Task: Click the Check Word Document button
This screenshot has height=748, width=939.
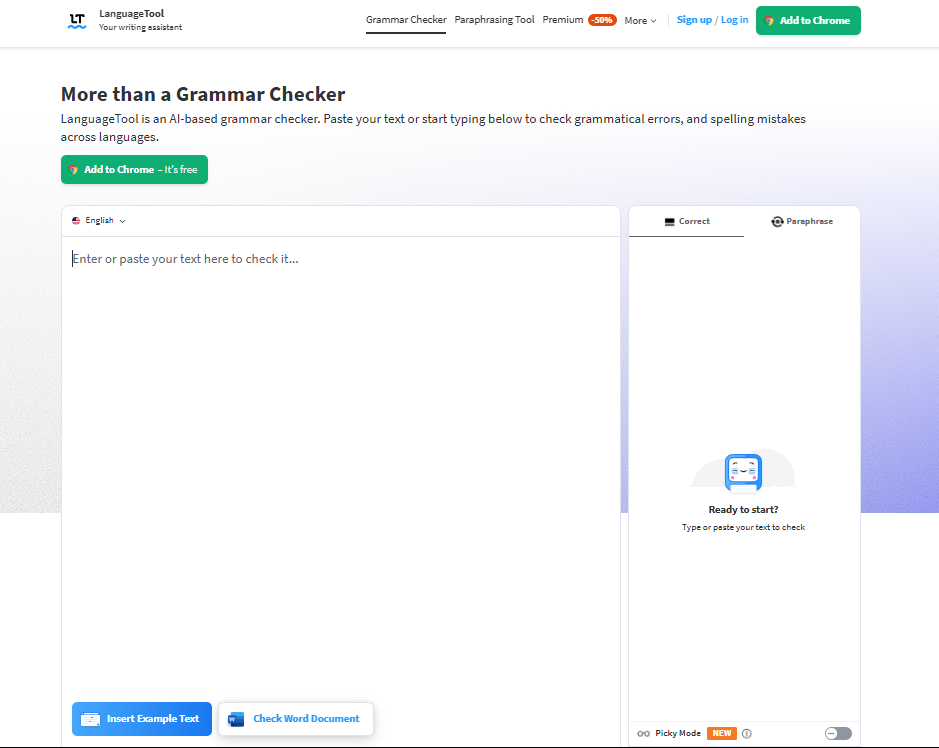Action: [296, 719]
